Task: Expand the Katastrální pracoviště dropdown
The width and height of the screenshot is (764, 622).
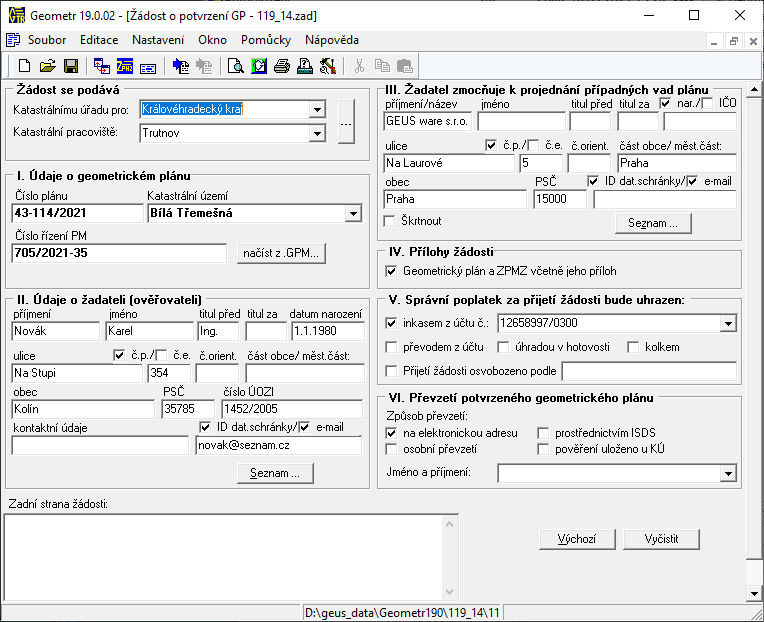Action: click(318, 133)
